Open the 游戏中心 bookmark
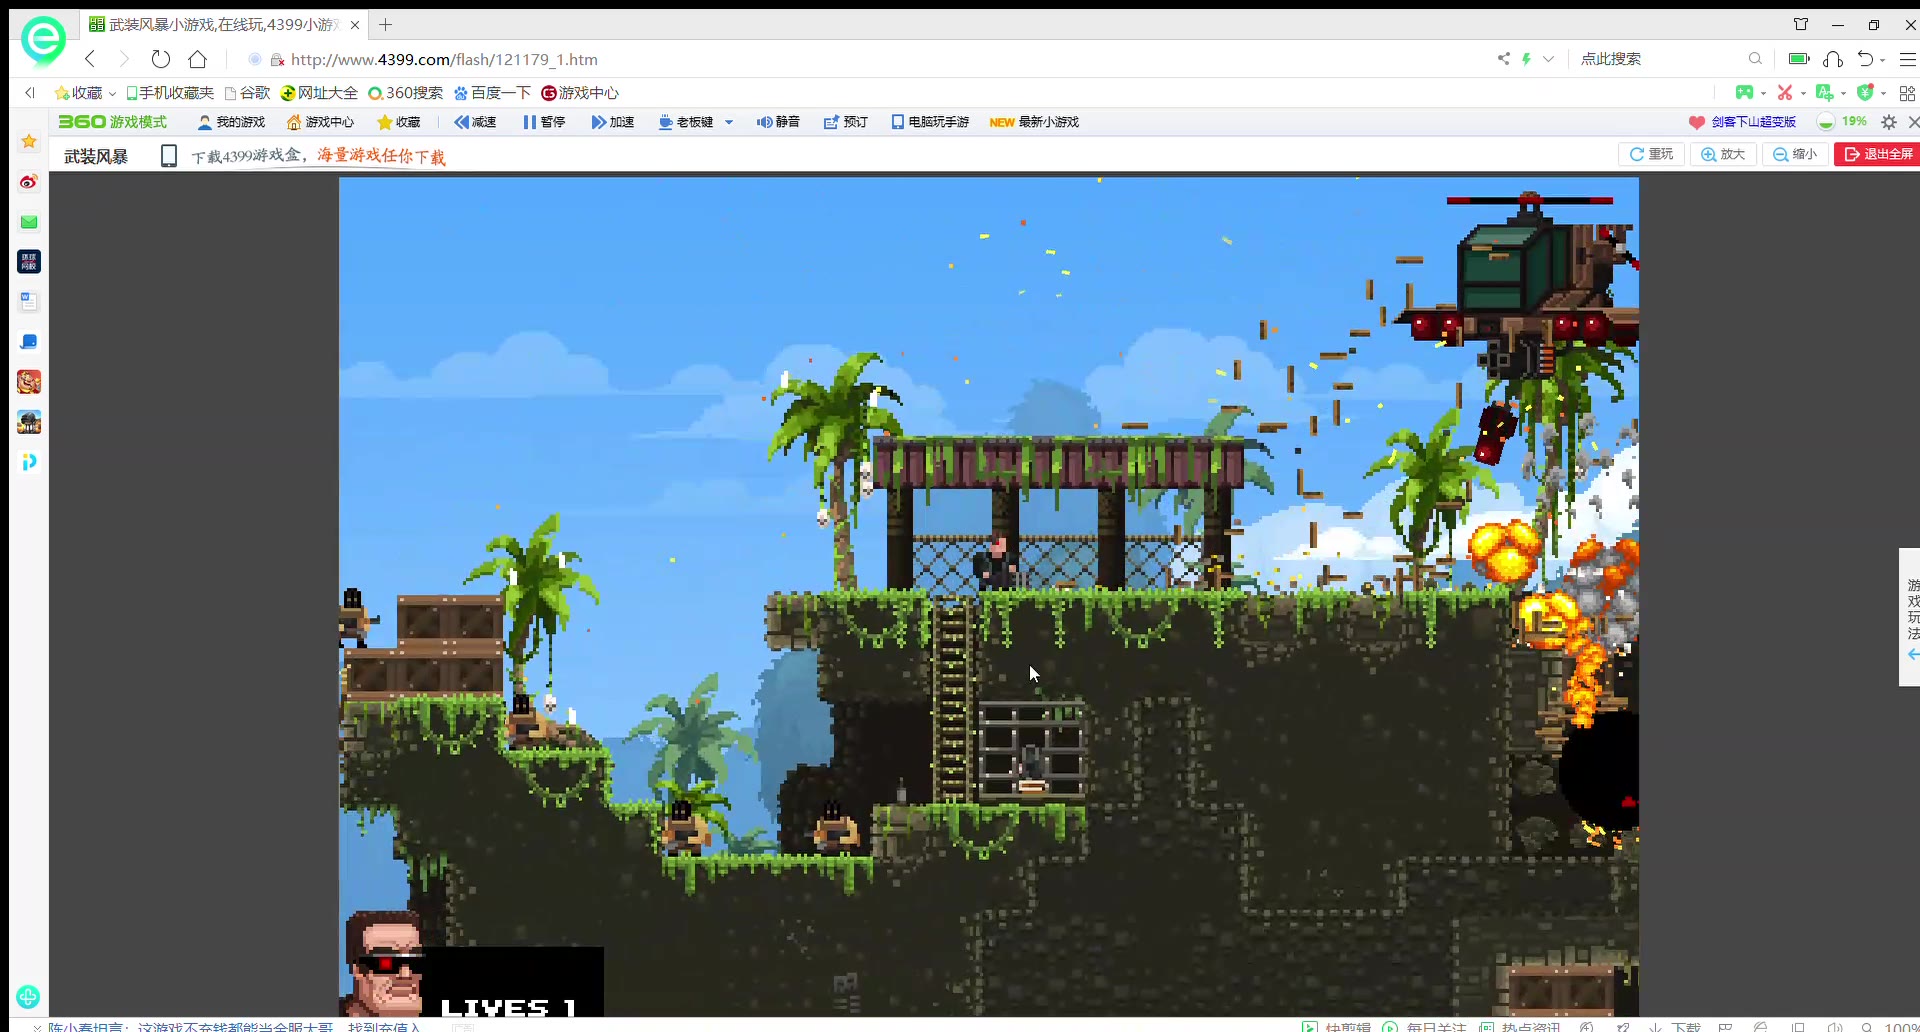The width and height of the screenshot is (1920, 1032). pos(580,93)
